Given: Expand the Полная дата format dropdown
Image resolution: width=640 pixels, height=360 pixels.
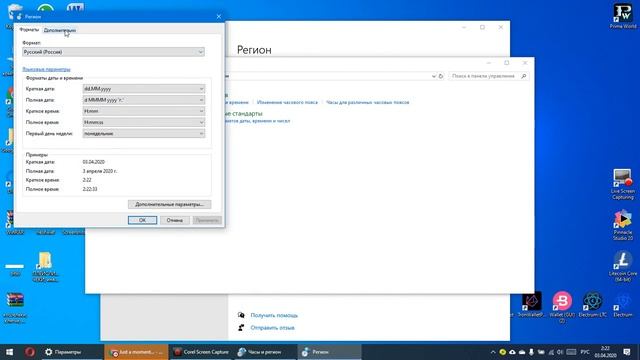Looking at the screenshot, I should (x=144, y=100).
